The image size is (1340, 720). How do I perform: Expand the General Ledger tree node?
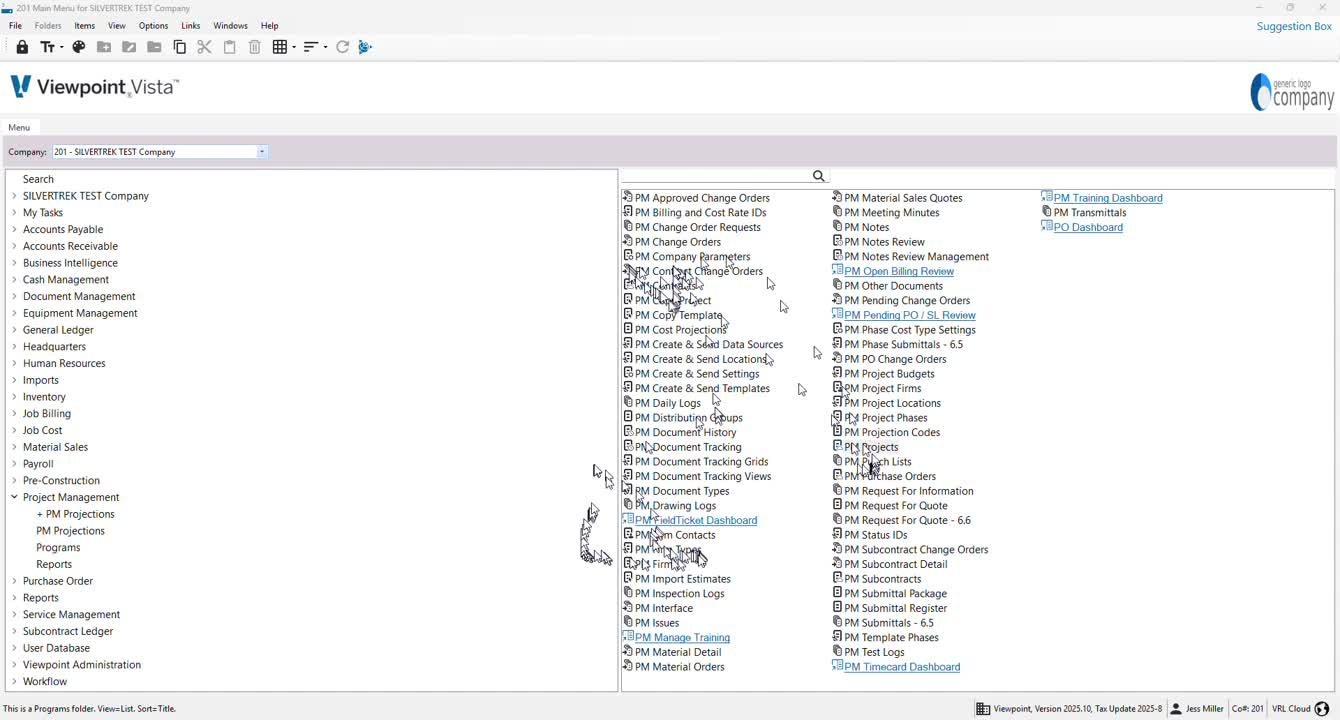pyautogui.click(x=14, y=330)
